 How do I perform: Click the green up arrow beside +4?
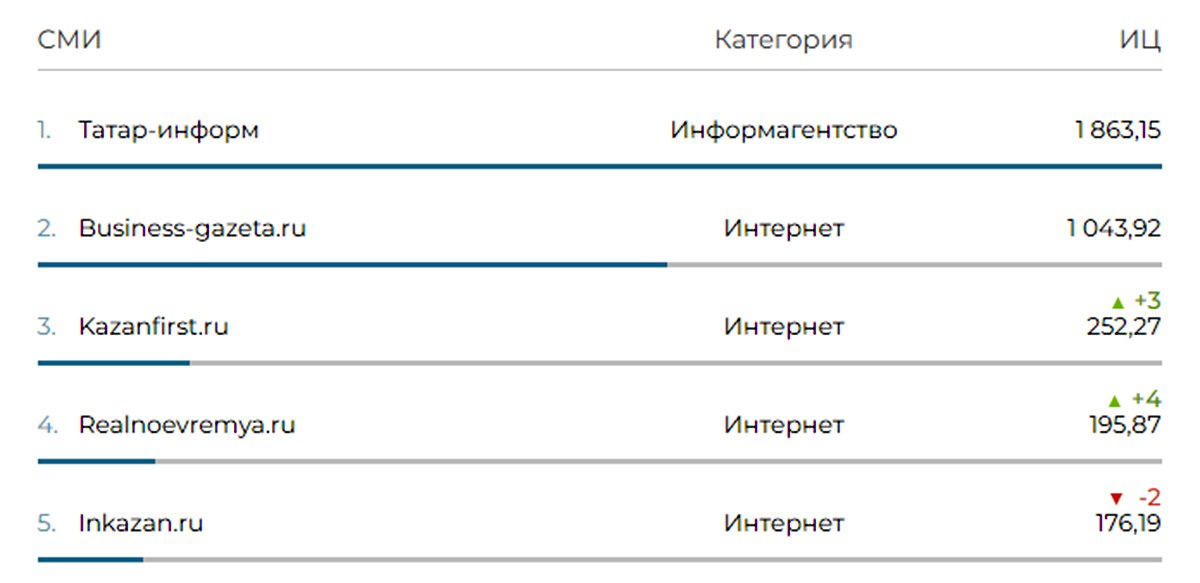pyautogui.click(x=1116, y=401)
